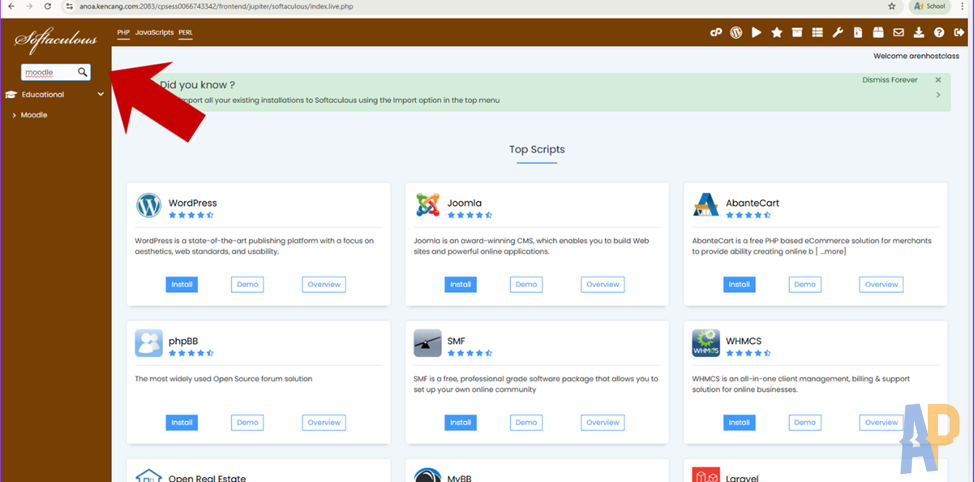The width and height of the screenshot is (975, 482).
Task: Click the WordPress manager icon in toolbar
Action: tap(736, 33)
